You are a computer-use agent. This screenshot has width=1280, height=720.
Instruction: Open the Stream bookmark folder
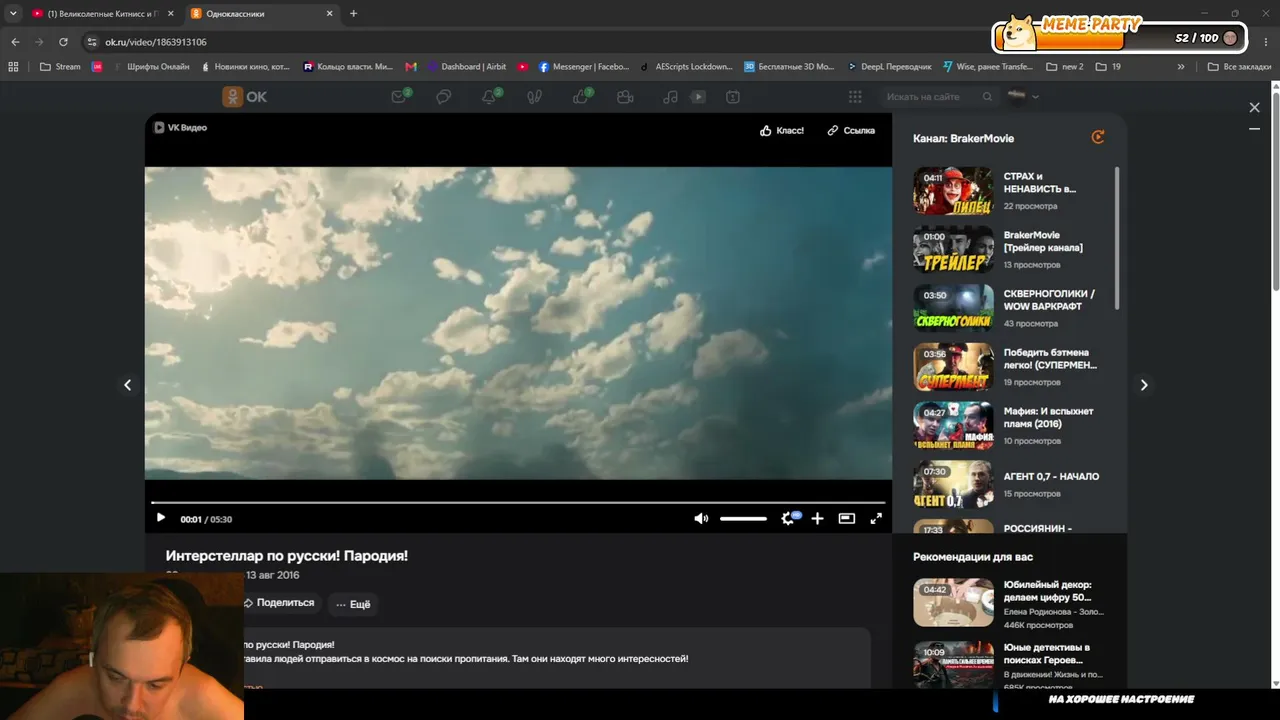tap(60, 67)
